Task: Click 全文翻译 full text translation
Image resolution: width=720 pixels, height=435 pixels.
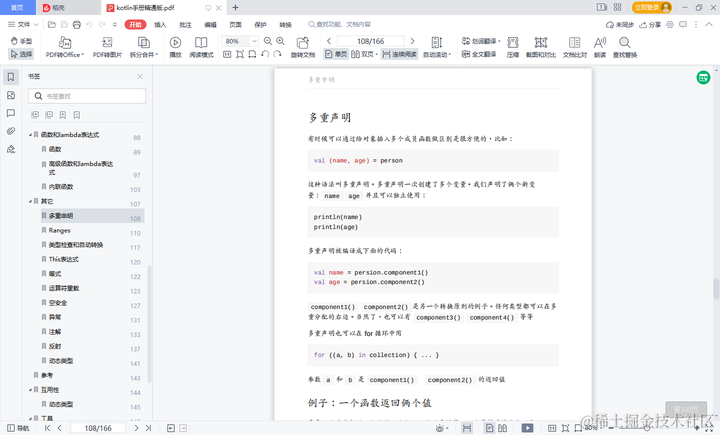Action: pos(479,54)
